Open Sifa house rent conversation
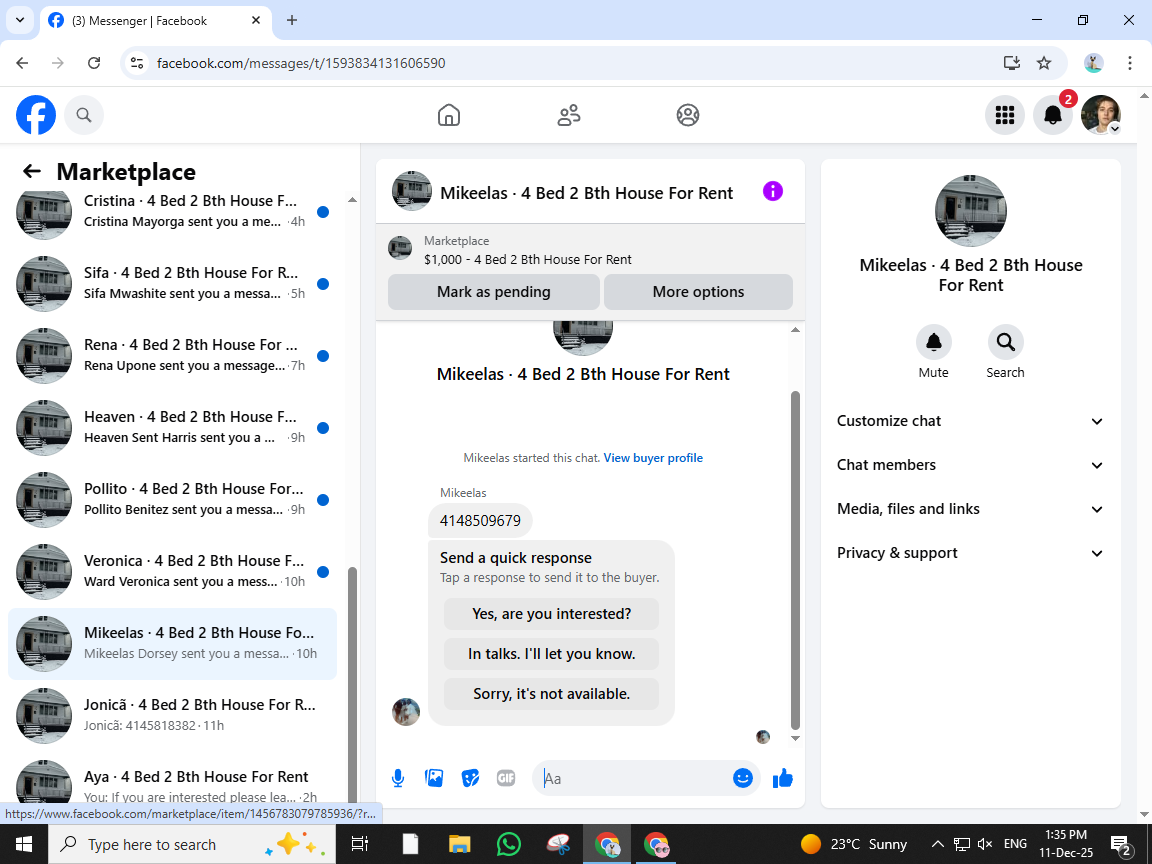 tap(172, 284)
